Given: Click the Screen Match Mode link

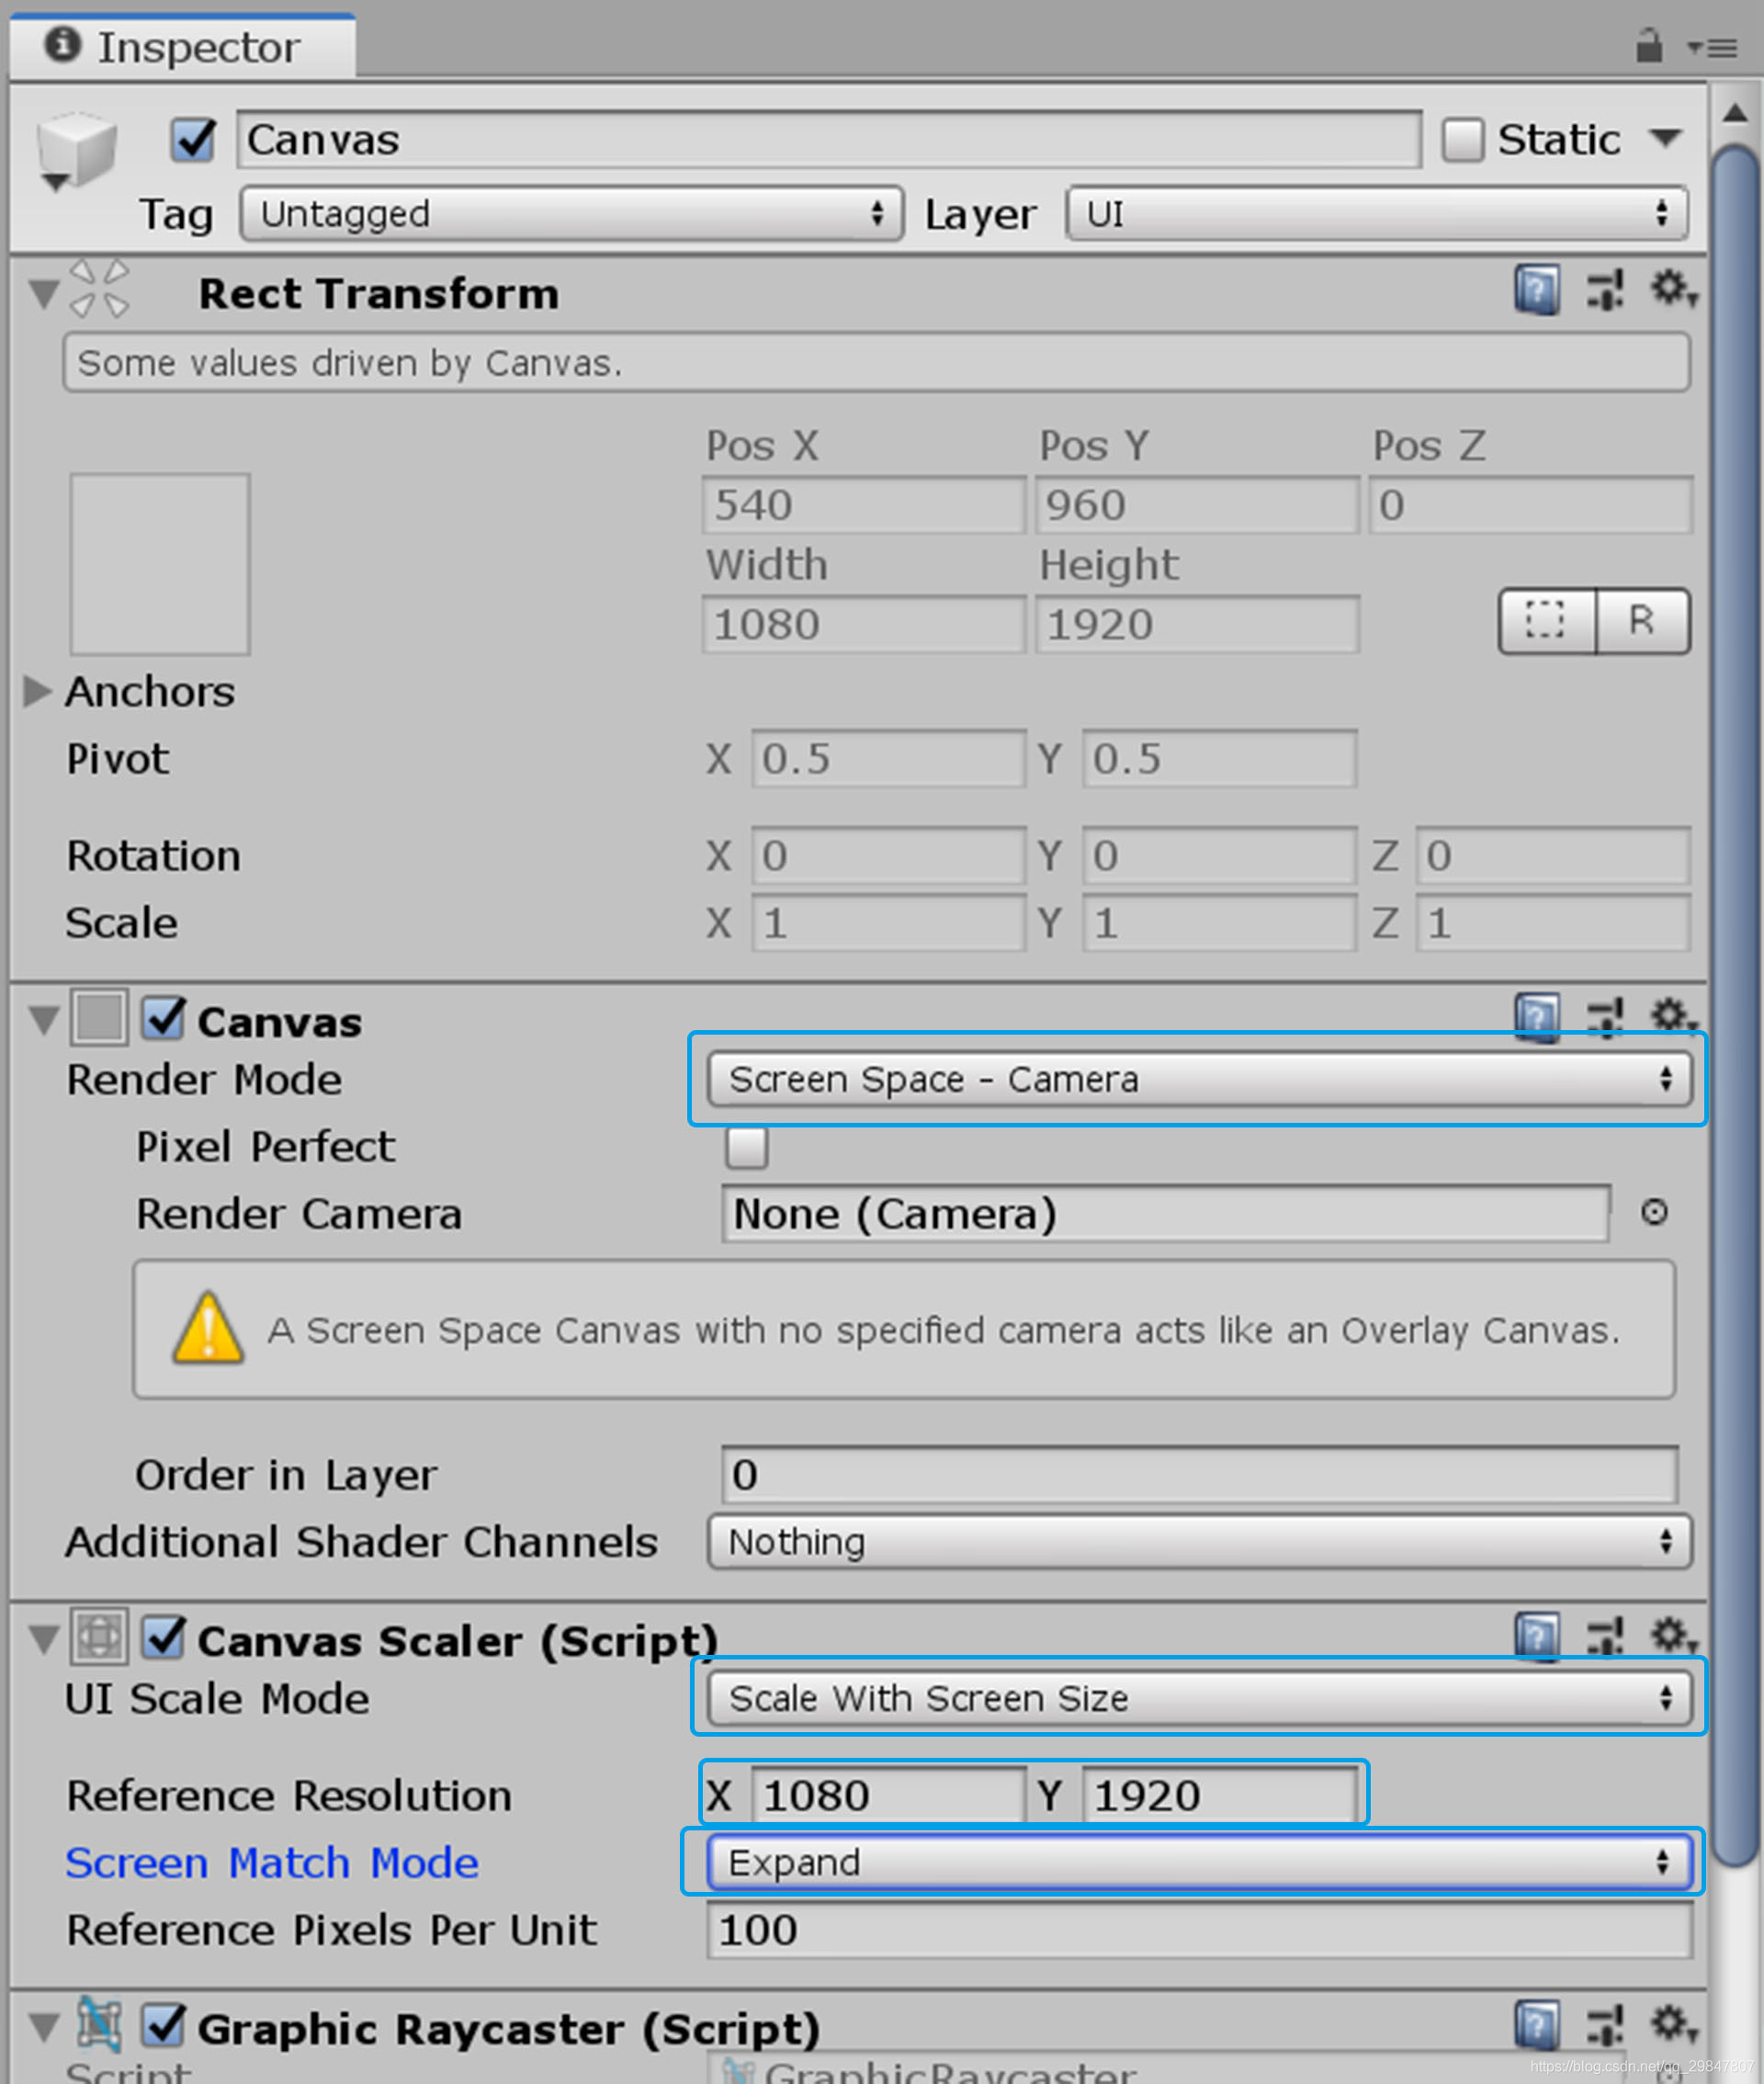Looking at the screenshot, I should [271, 1862].
